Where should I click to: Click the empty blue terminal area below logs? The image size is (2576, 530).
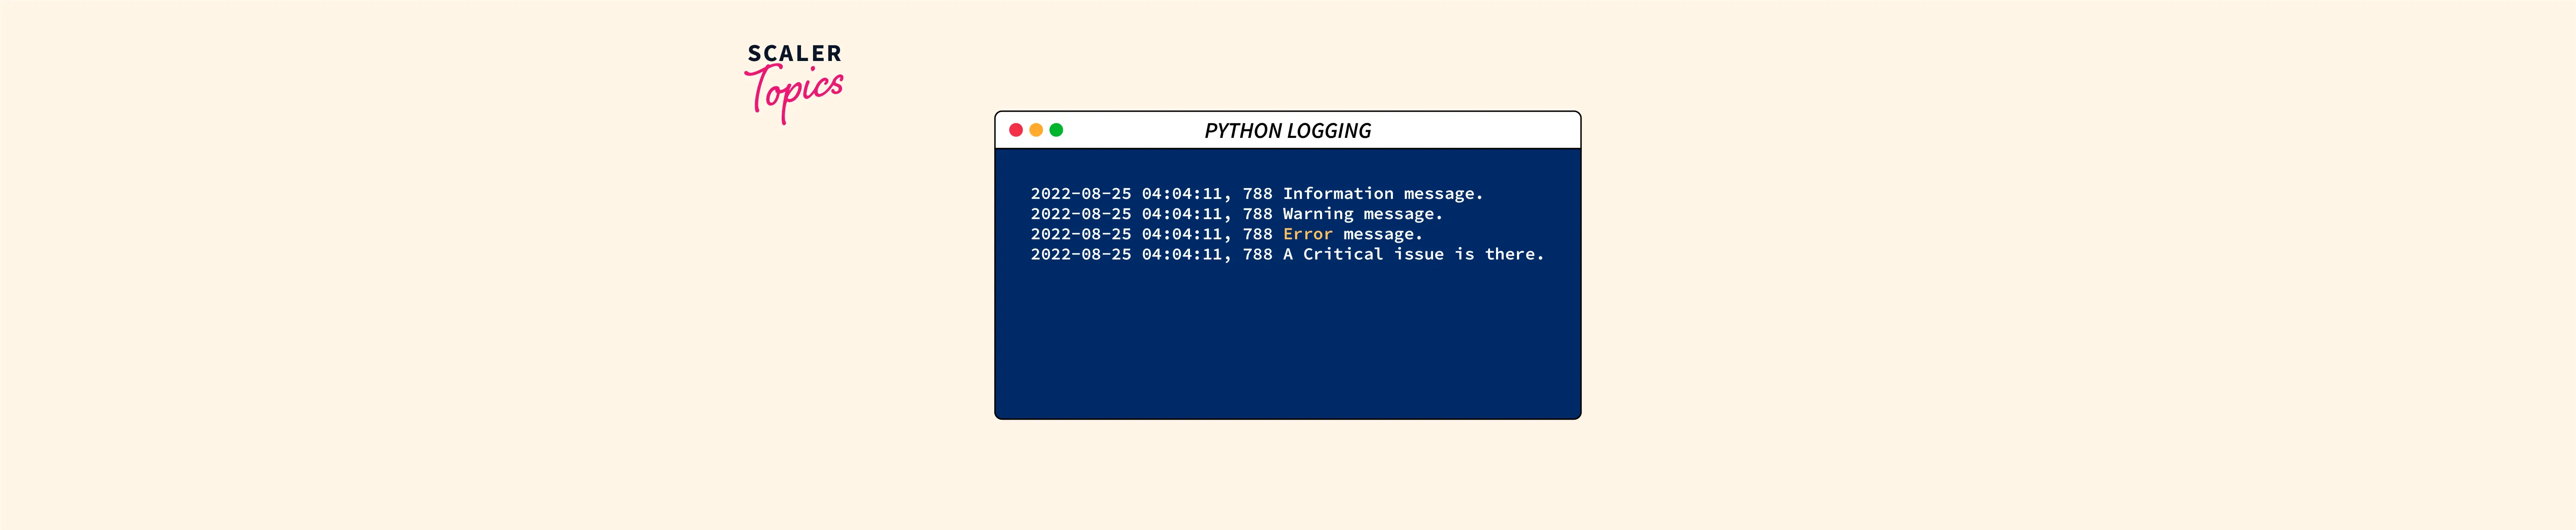(1288, 340)
